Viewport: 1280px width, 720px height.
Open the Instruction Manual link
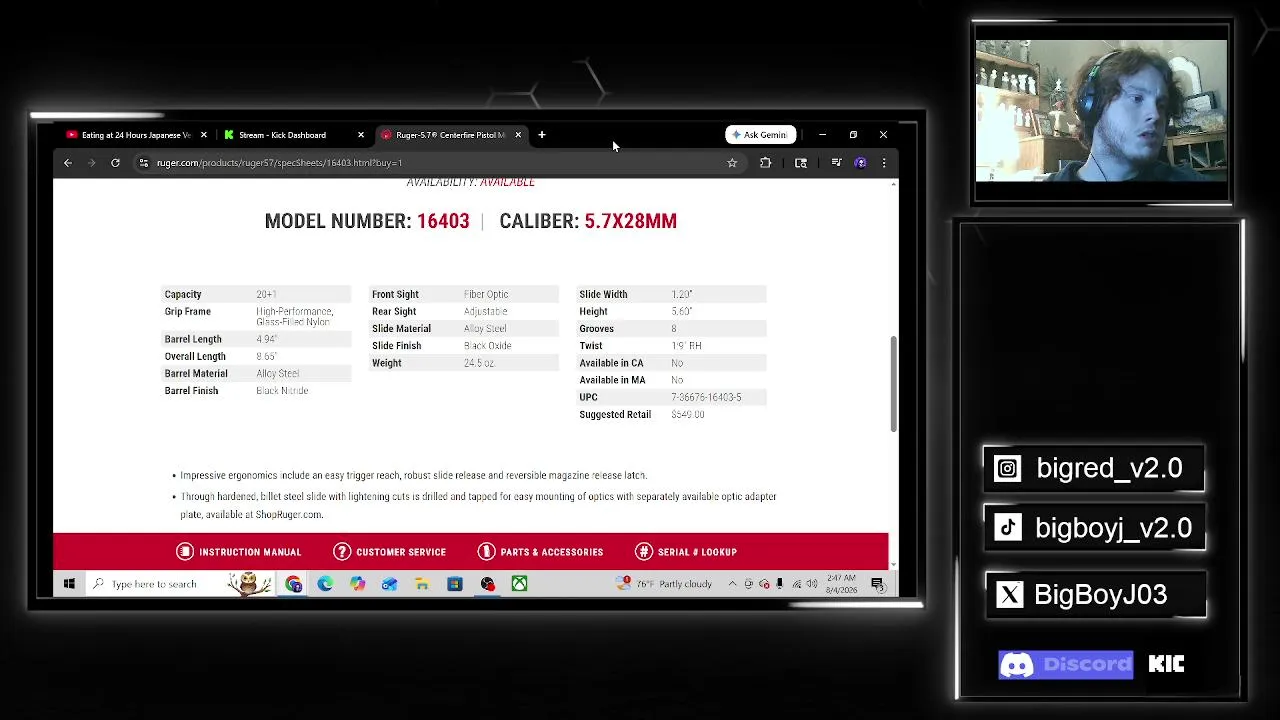[x=239, y=552]
